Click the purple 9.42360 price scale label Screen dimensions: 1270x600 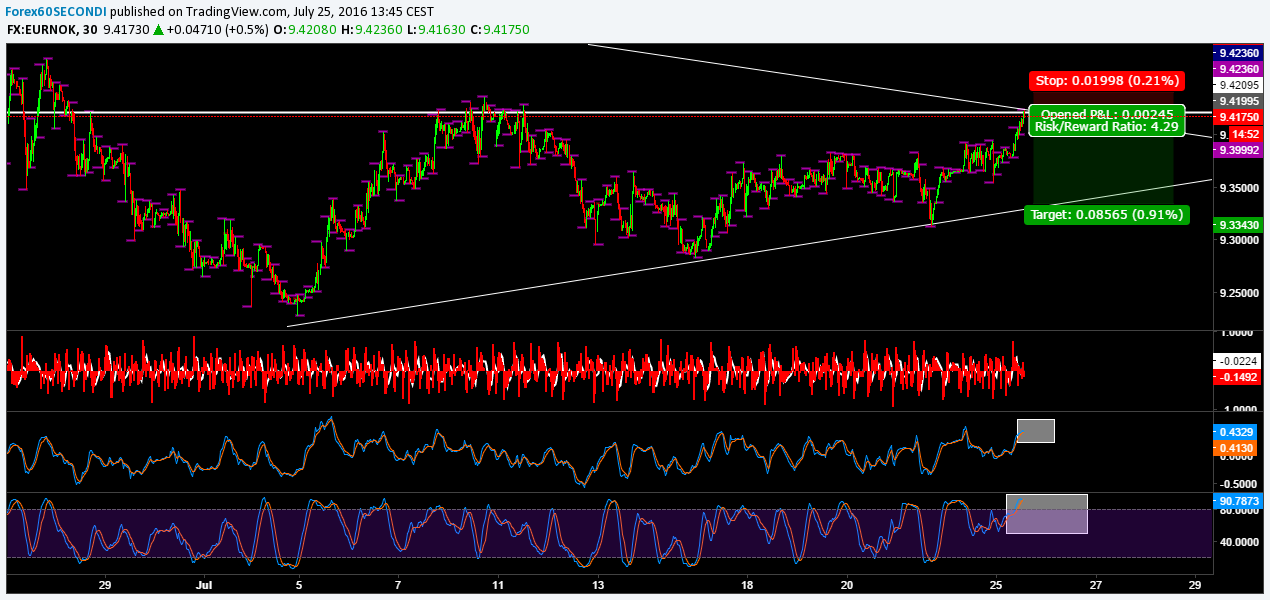tap(1239, 69)
